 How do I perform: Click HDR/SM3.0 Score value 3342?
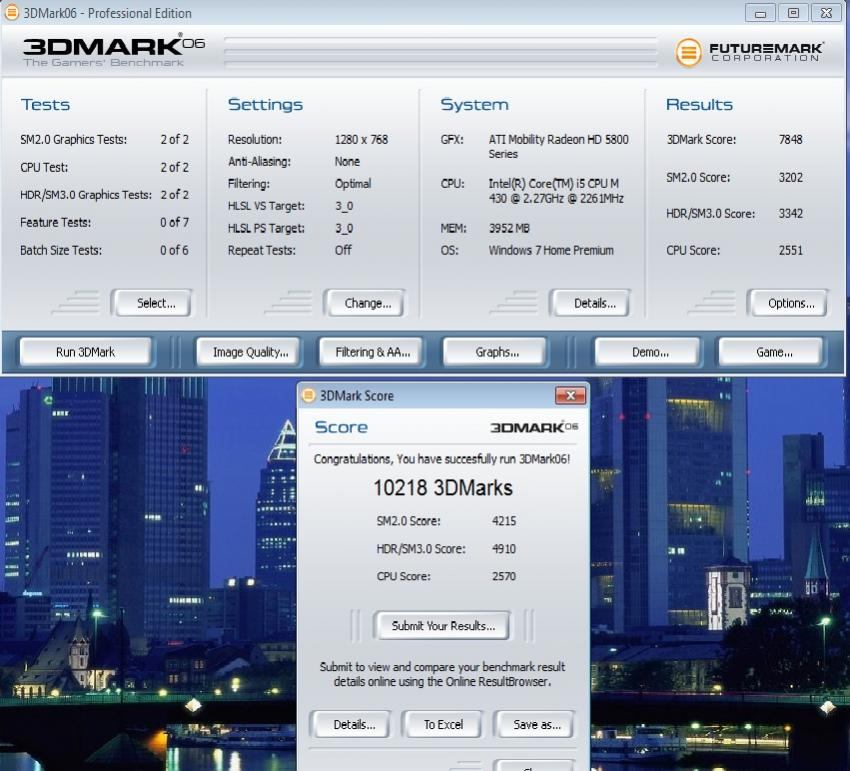(x=790, y=214)
